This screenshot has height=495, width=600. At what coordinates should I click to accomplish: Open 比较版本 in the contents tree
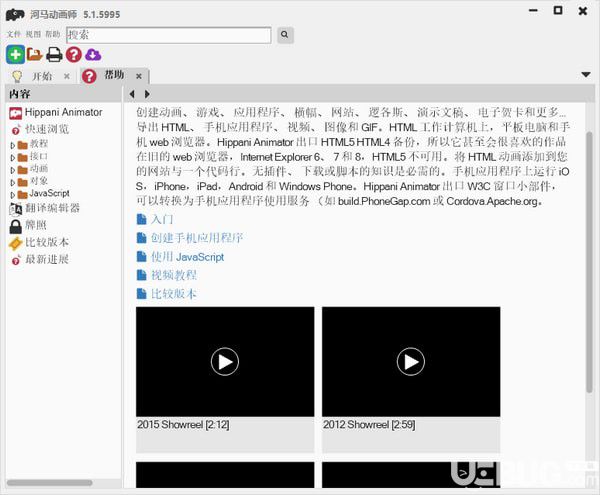click(x=47, y=242)
